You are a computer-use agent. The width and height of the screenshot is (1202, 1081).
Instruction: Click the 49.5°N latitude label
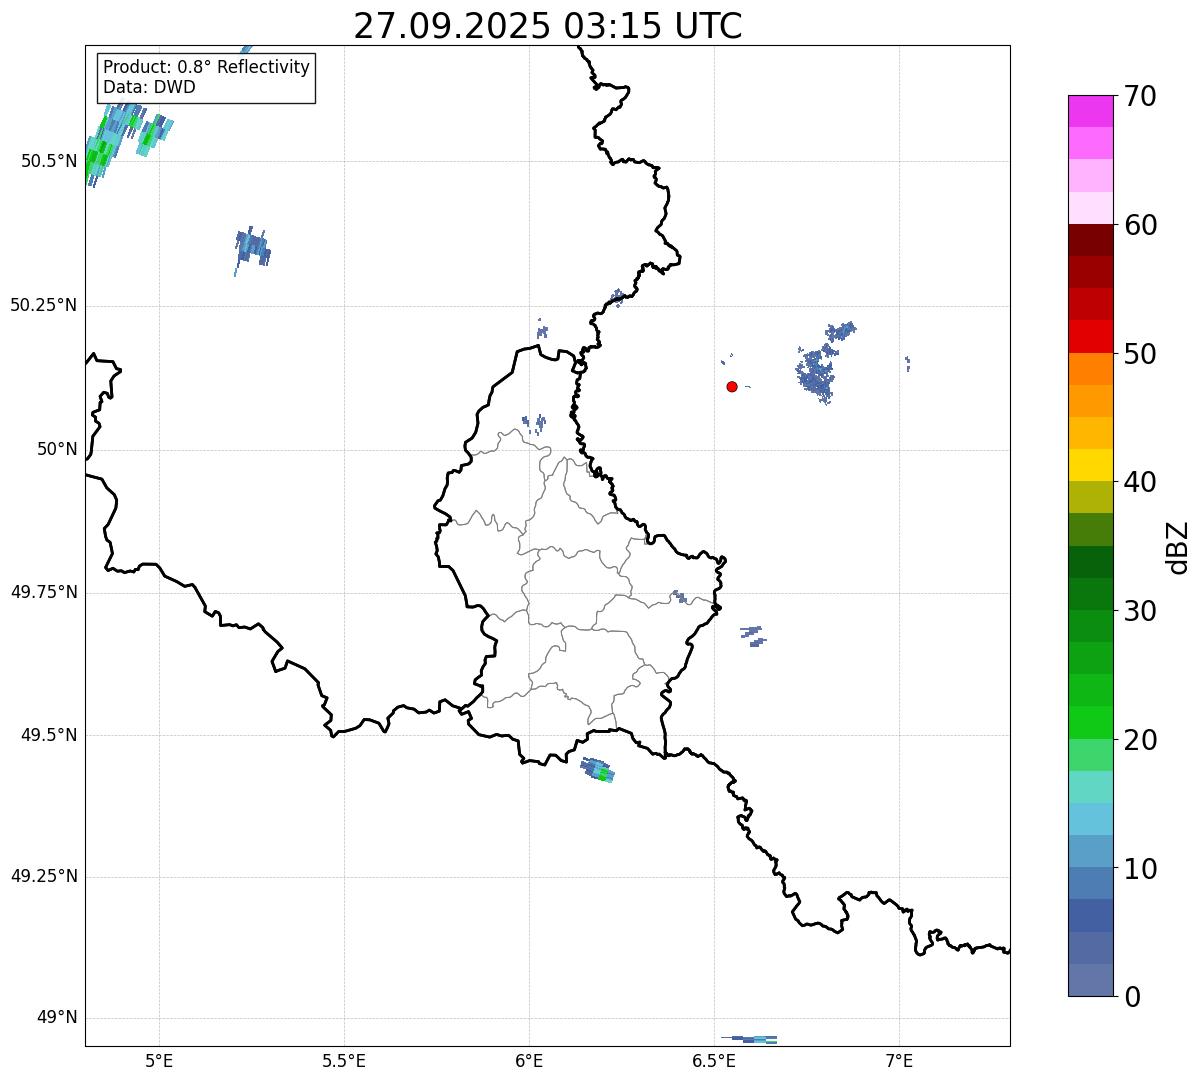click(49, 735)
